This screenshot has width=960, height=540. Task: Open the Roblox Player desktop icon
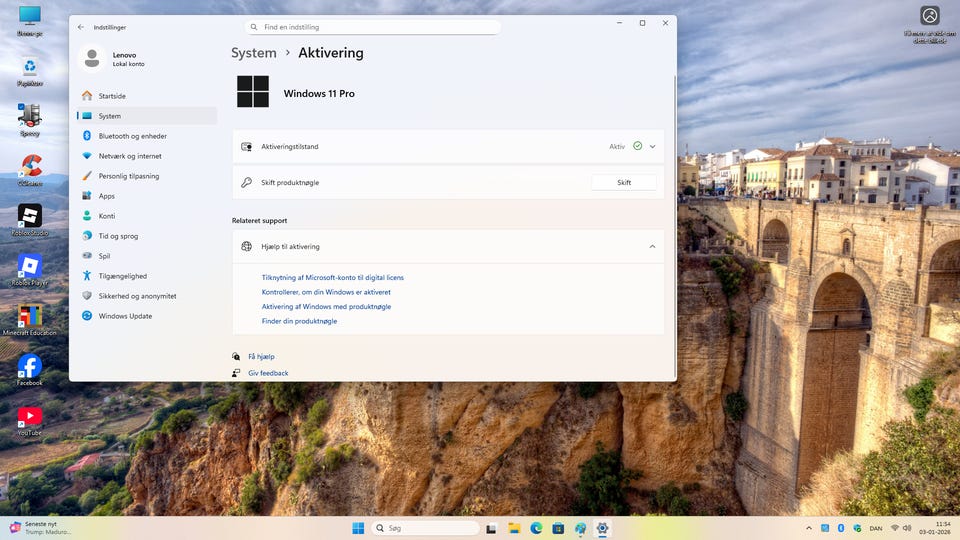click(30, 266)
